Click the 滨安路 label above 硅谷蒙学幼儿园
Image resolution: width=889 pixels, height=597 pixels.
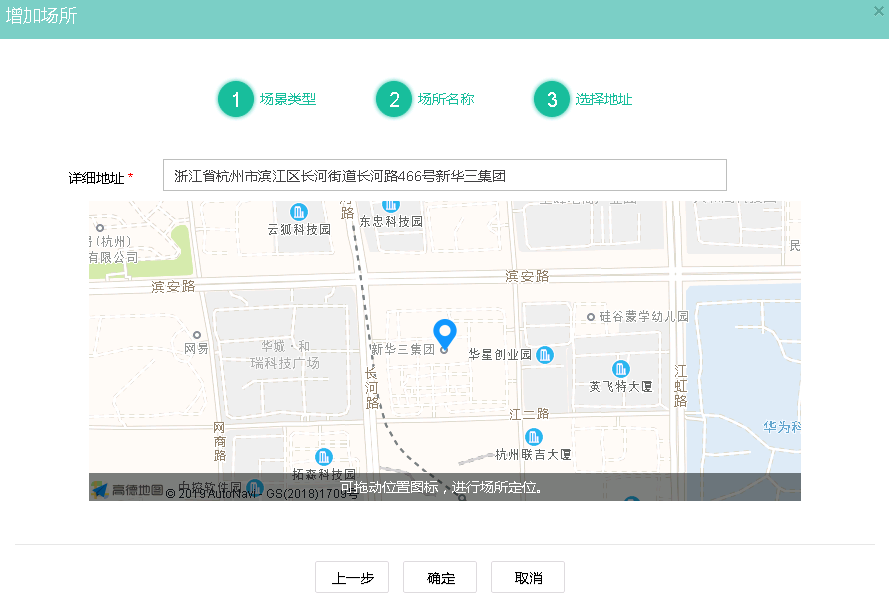pos(527,276)
